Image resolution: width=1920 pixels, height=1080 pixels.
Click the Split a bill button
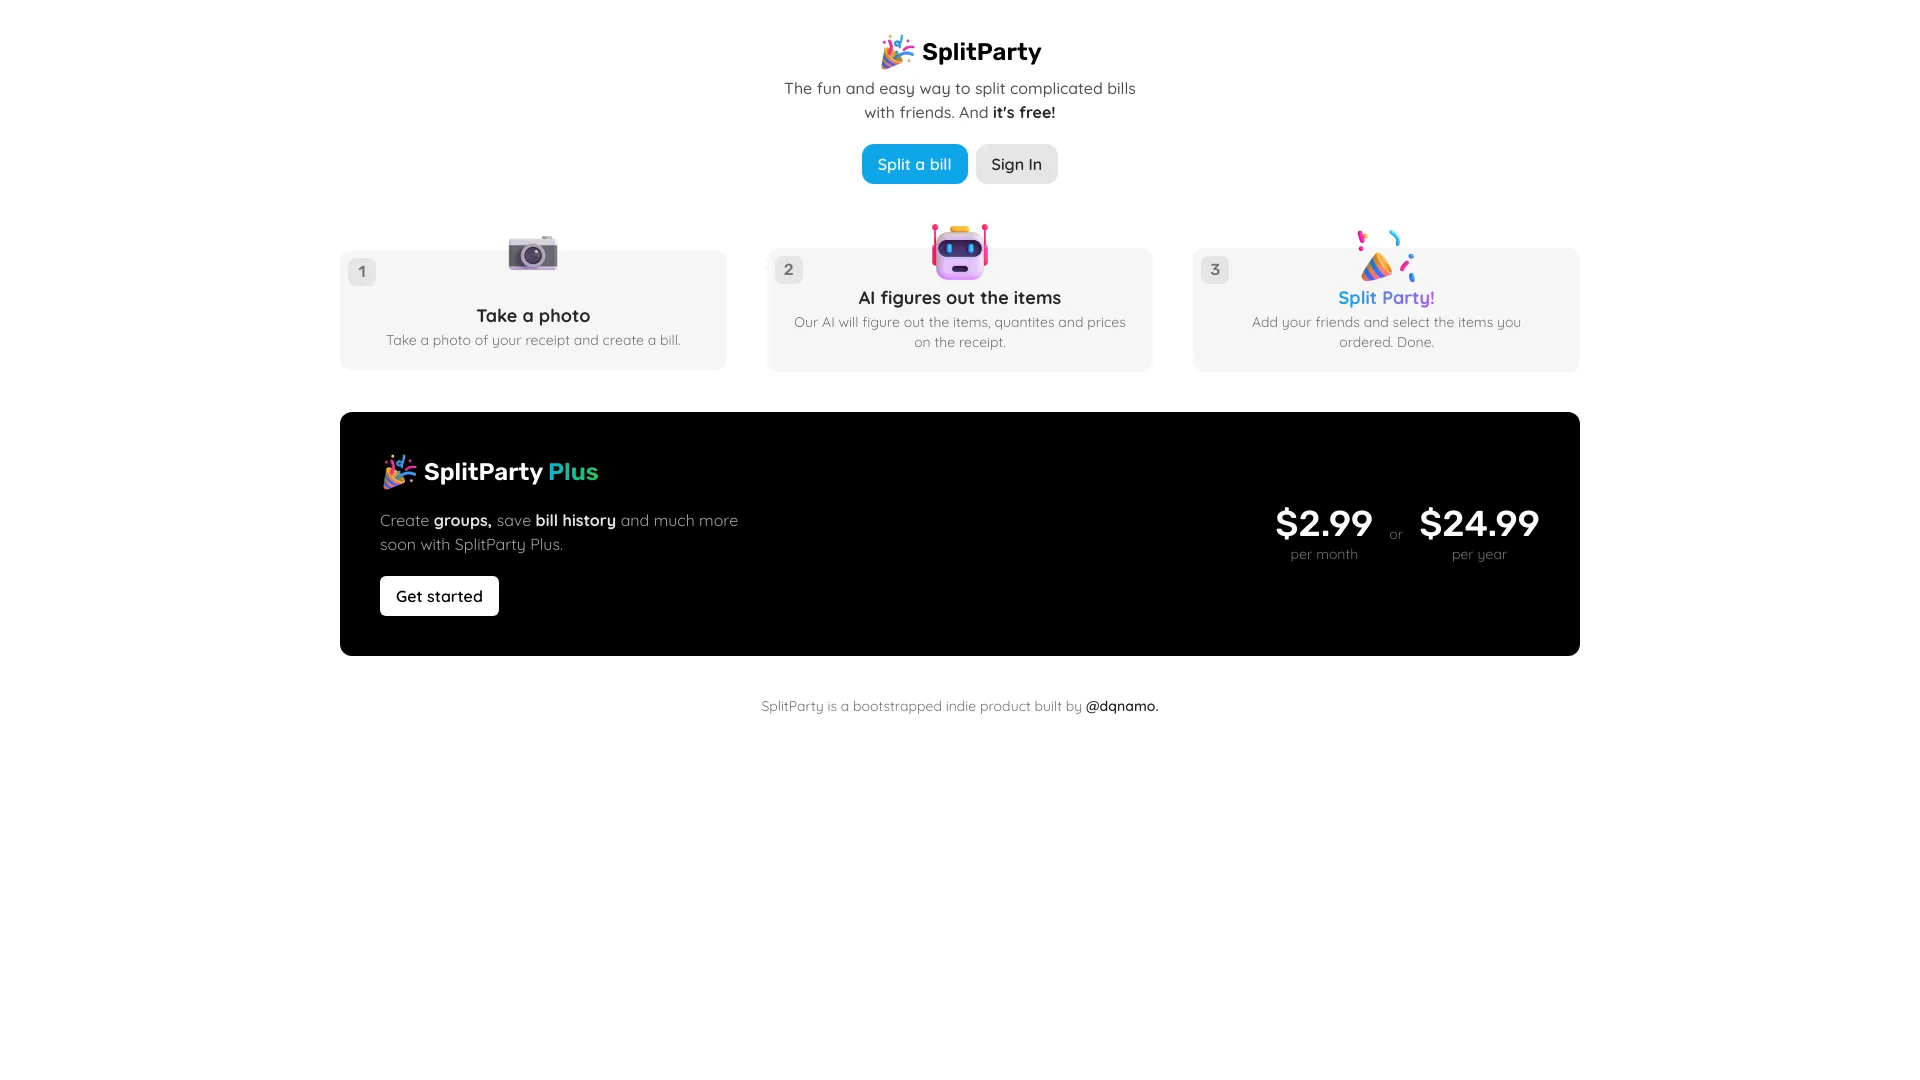coord(914,164)
